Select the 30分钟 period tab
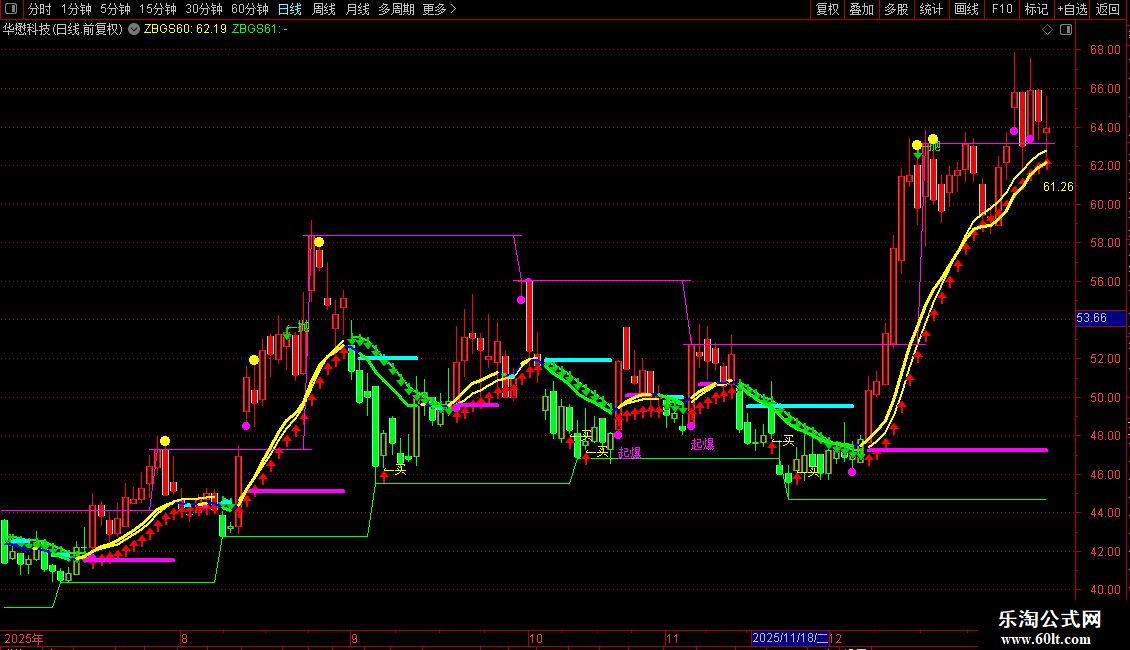1130x650 pixels. (x=204, y=9)
